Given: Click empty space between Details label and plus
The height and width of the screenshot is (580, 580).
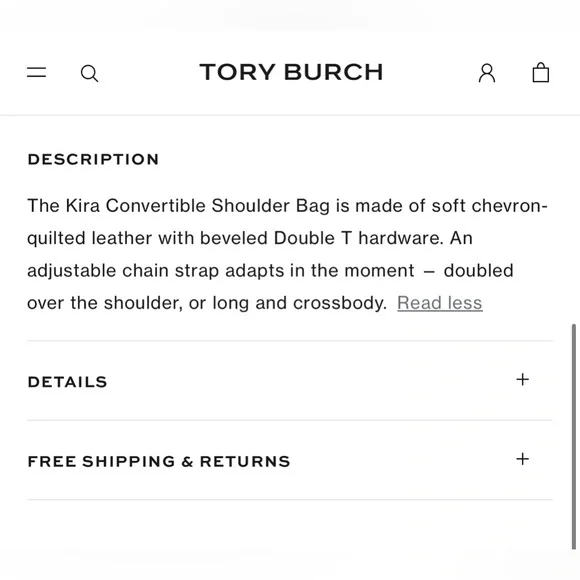Looking at the screenshot, I should (x=311, y=381).
